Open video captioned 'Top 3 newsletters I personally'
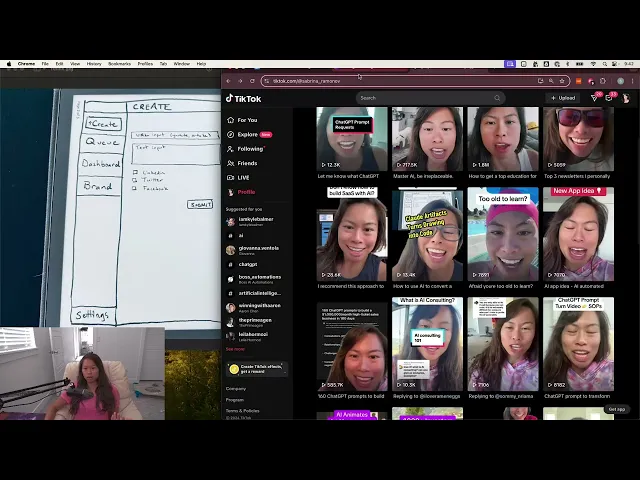 tap(578, 139)
